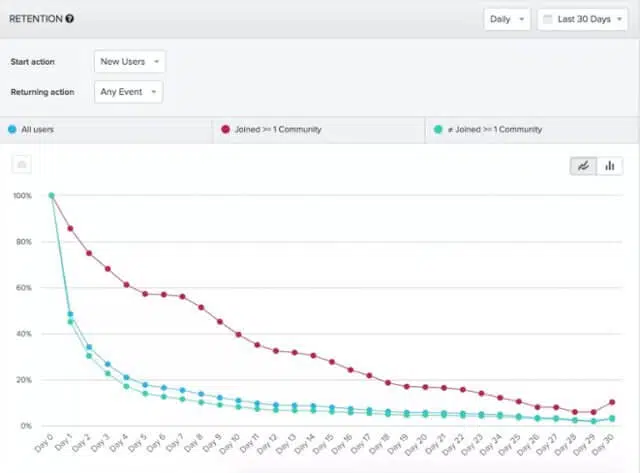Image resolution: width=640 pixels, height=473 pixels.
Task: Switch to bar chart view
Action: coord(609,166)
